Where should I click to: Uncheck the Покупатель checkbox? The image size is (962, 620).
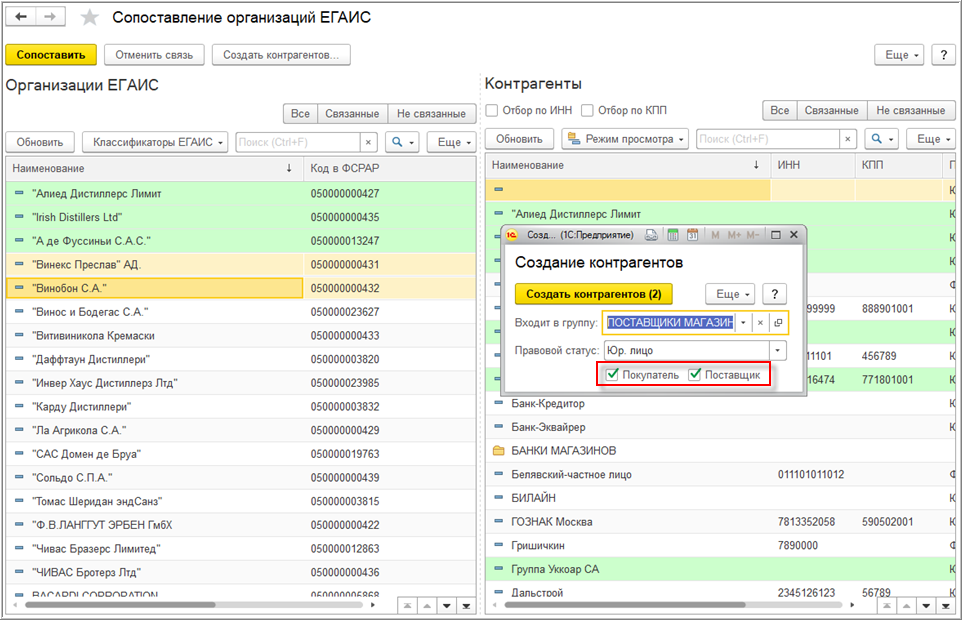tap(612, 375)
